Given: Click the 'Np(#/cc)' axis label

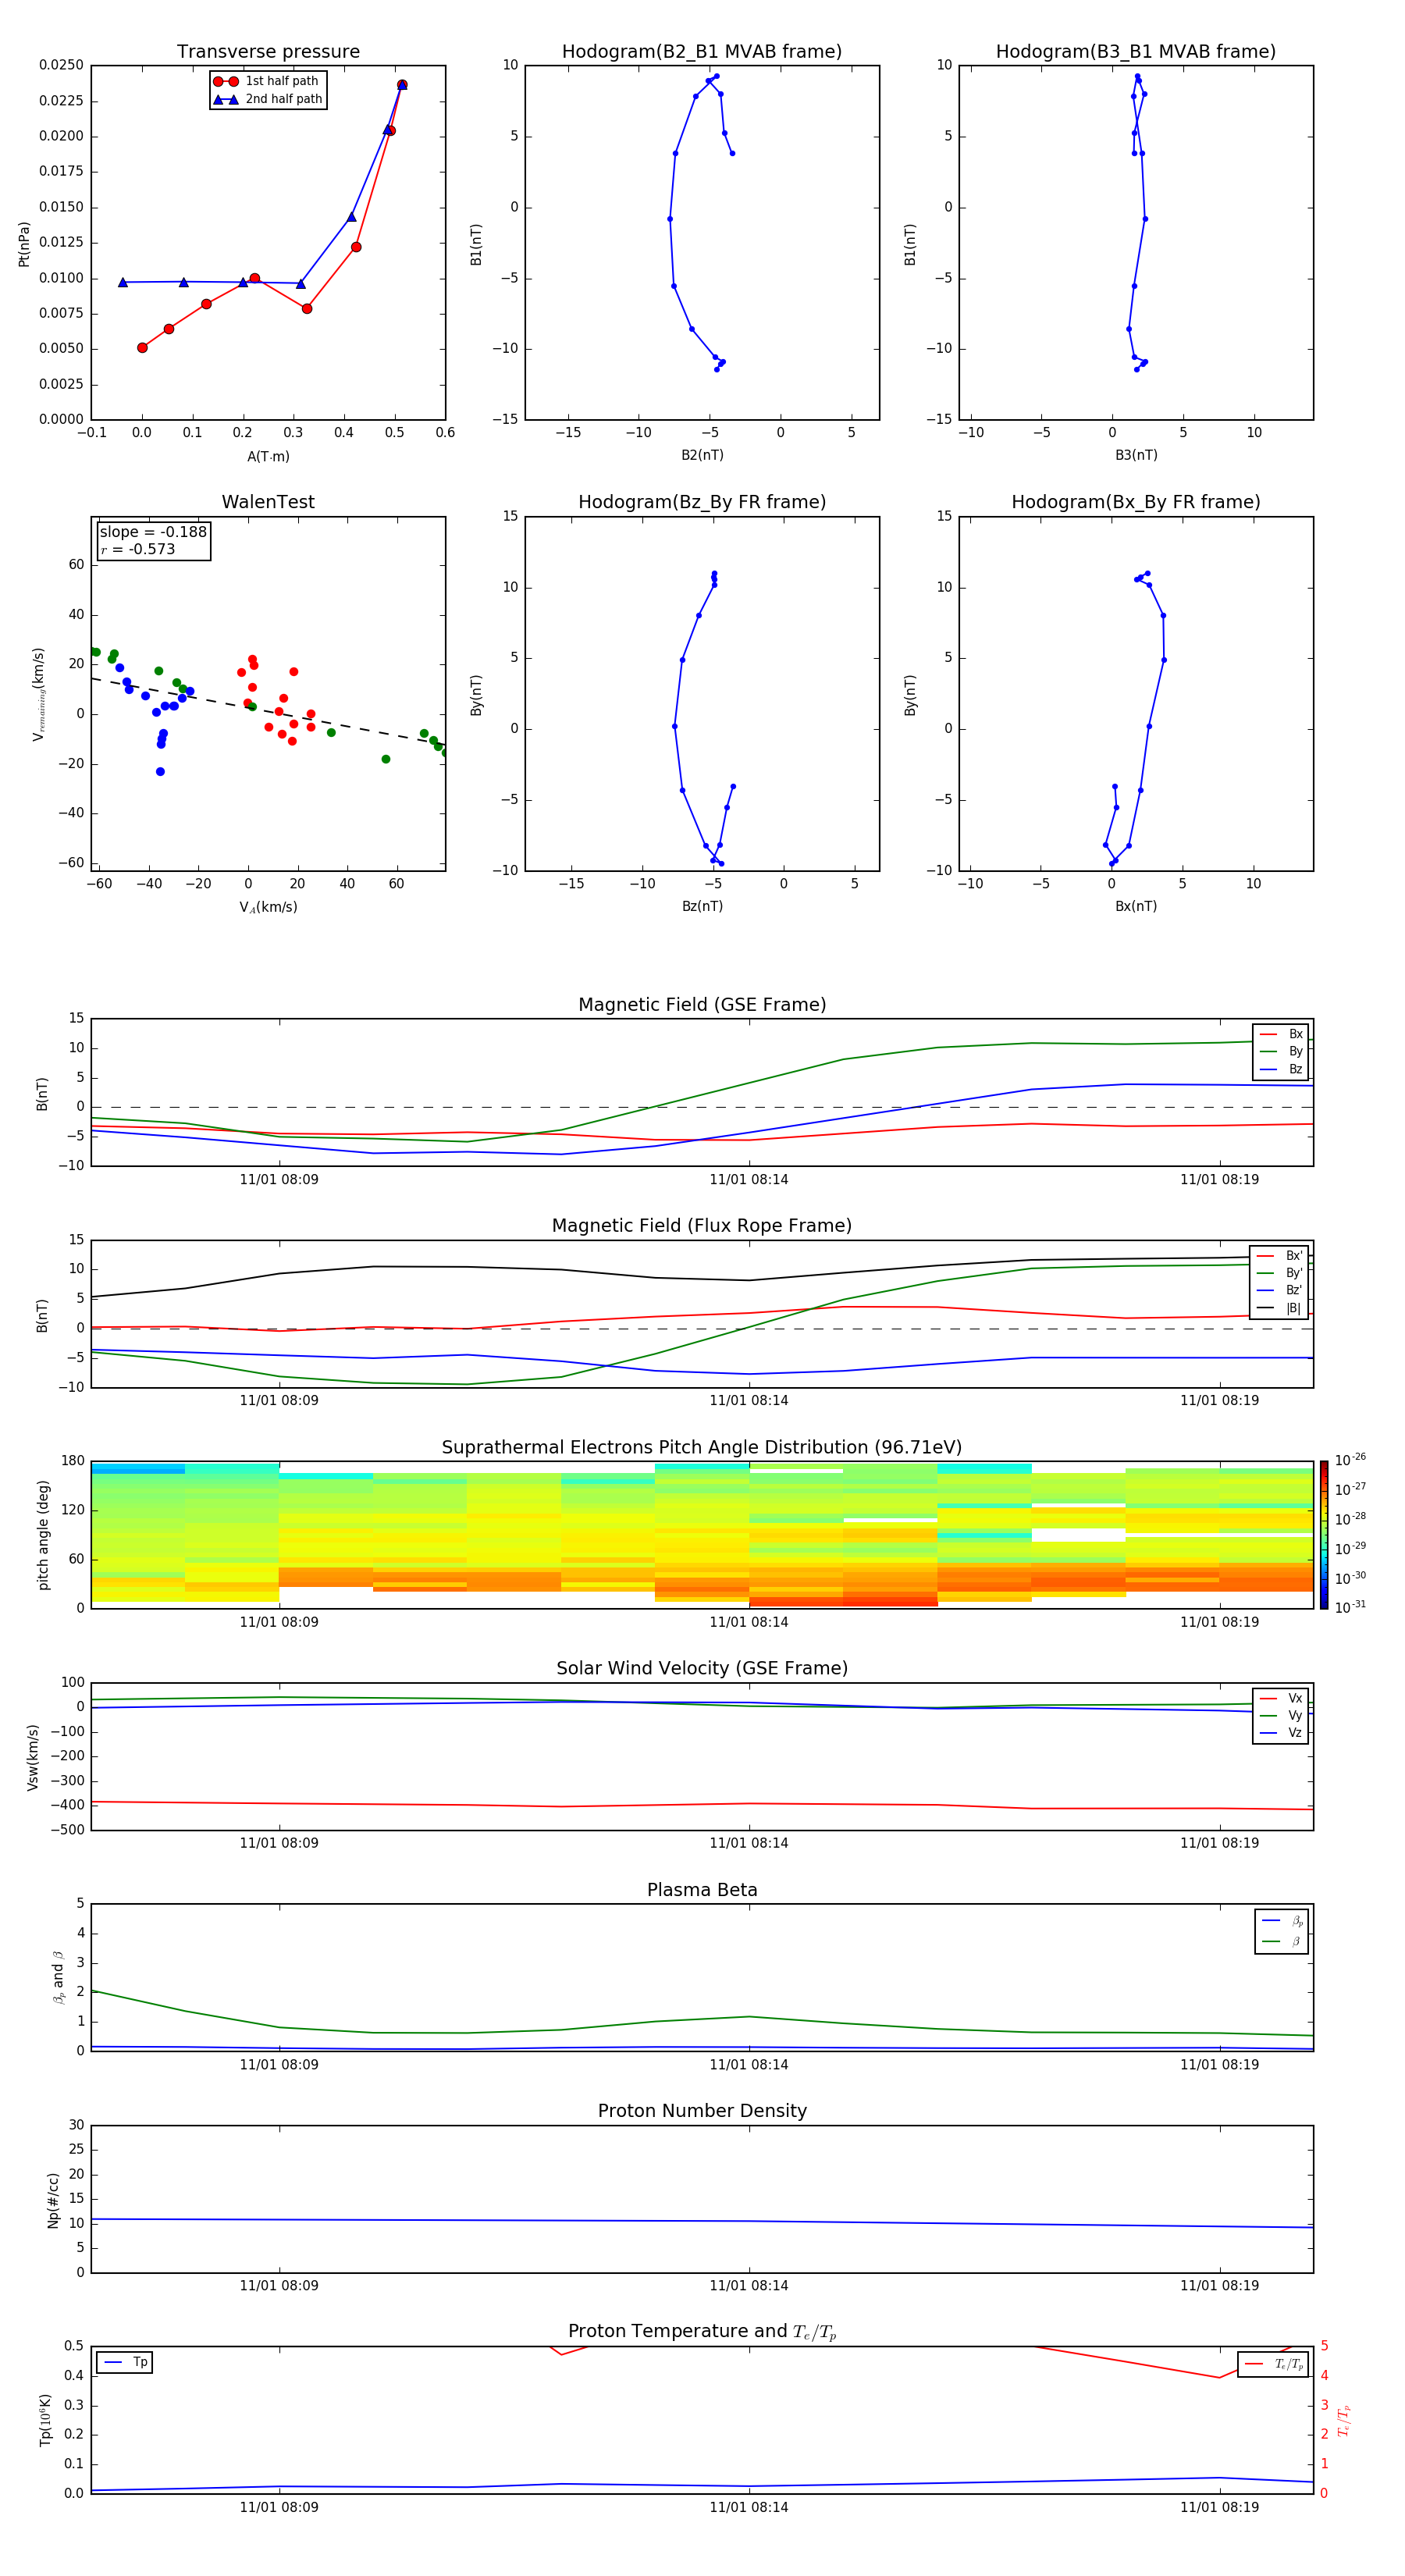Looking at the screenshot, I should click(x=53, y=2200).
